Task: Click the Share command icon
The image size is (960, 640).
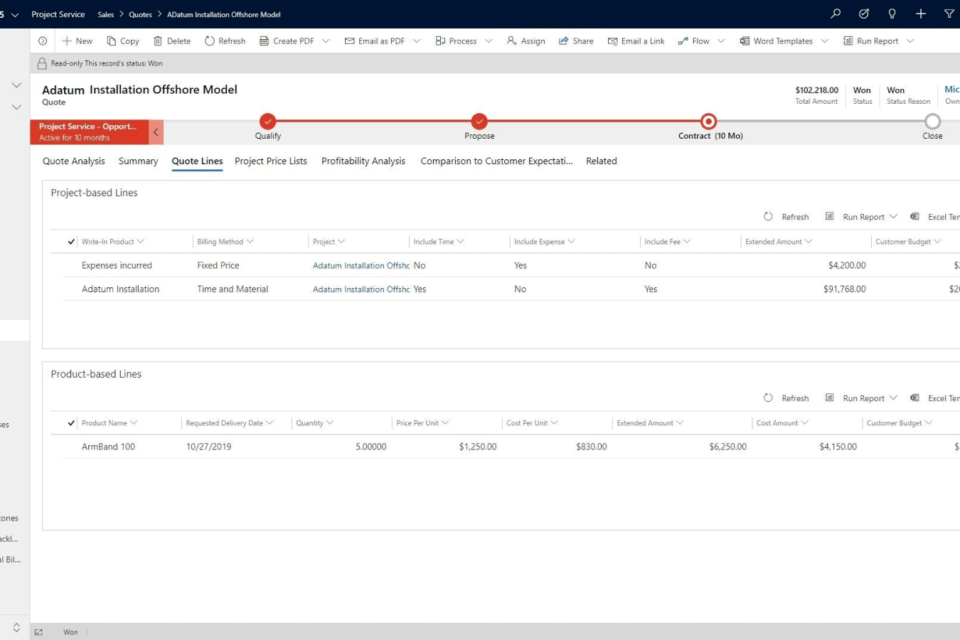Action: click(564, 41)
